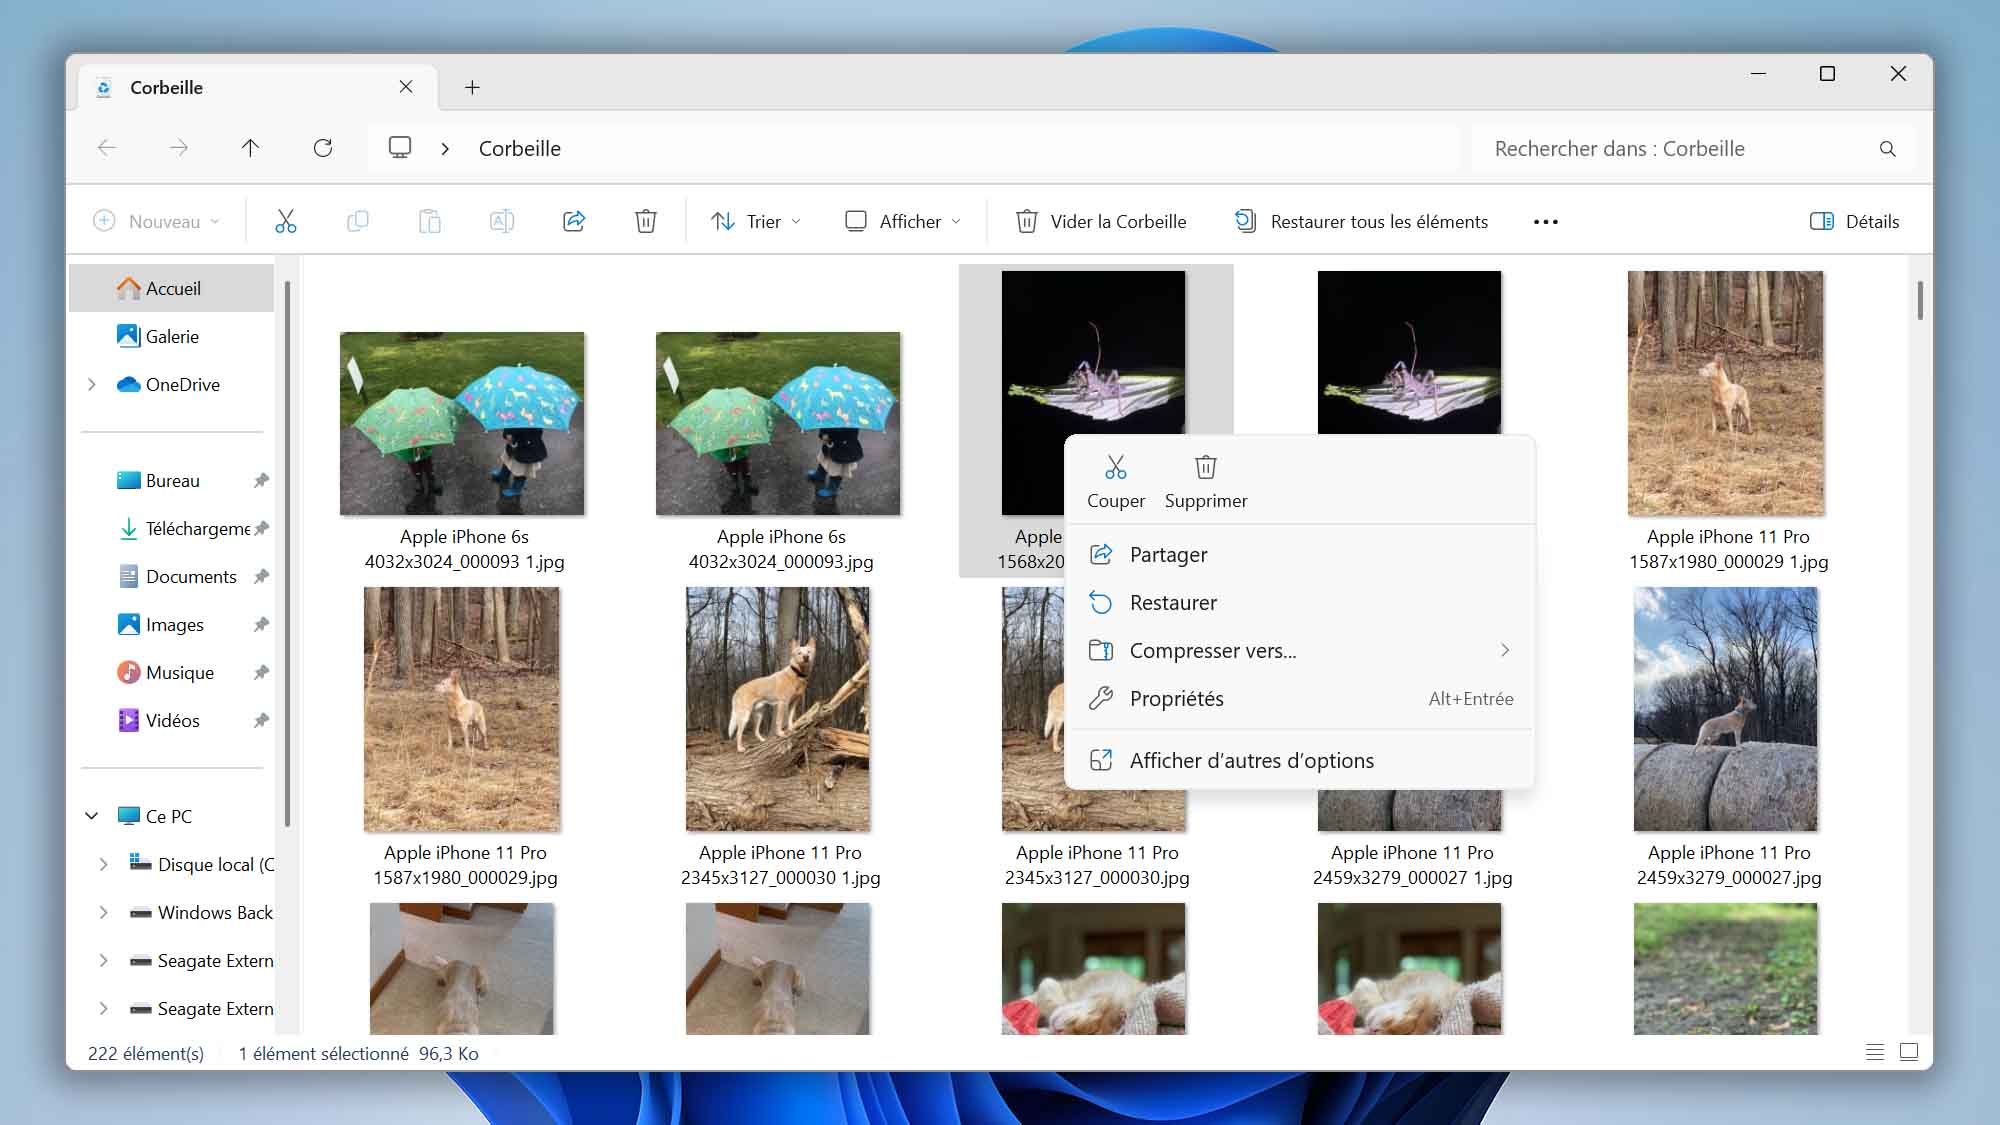Select the 1587x1980_000029.jpg dog thumbnail
This screenshot has width=2000, height=1125.
462,708
